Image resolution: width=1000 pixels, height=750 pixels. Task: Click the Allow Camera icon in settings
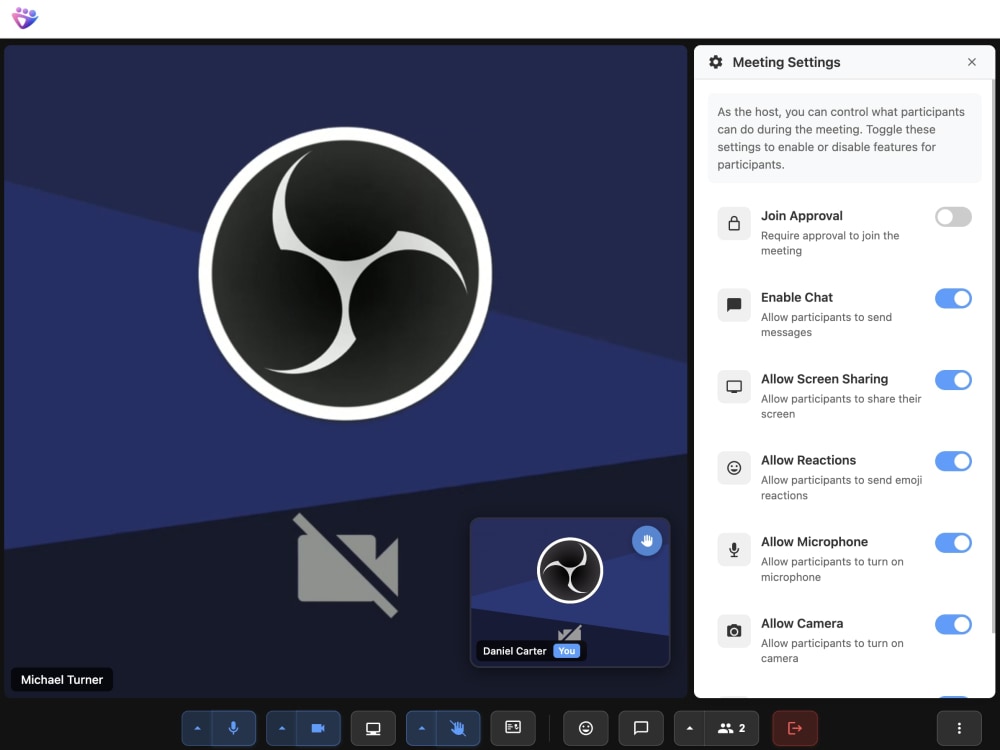(x=734, y=631)
